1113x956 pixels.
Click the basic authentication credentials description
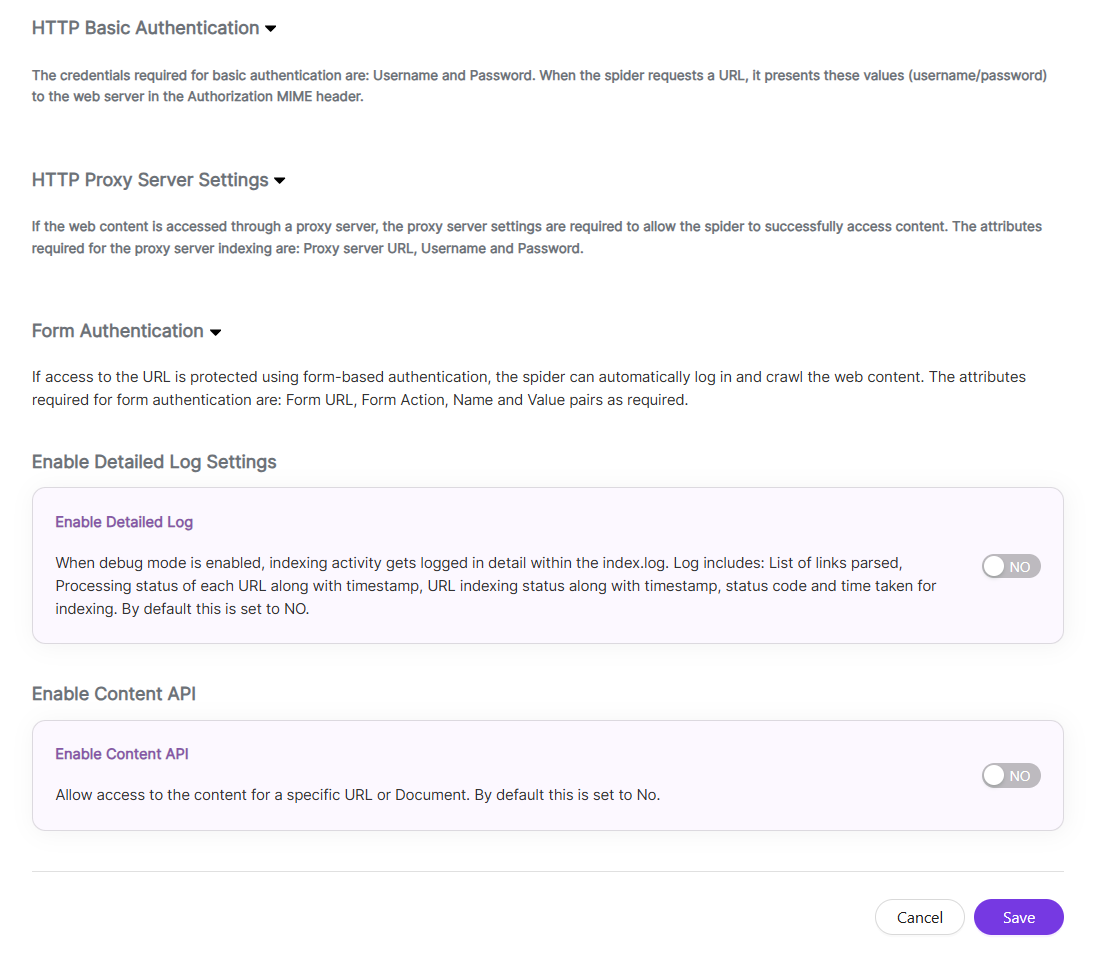coord(539,86)
